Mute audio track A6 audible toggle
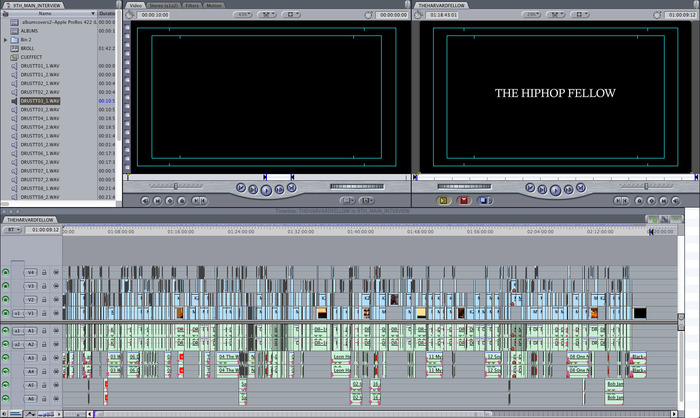This screenshot has width=700, height=418. tap(5, 398)
